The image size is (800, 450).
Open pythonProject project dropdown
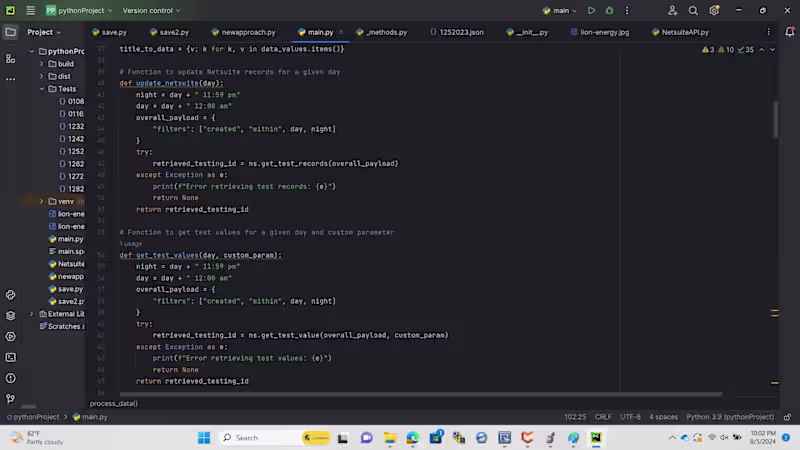tap(79, 10)
